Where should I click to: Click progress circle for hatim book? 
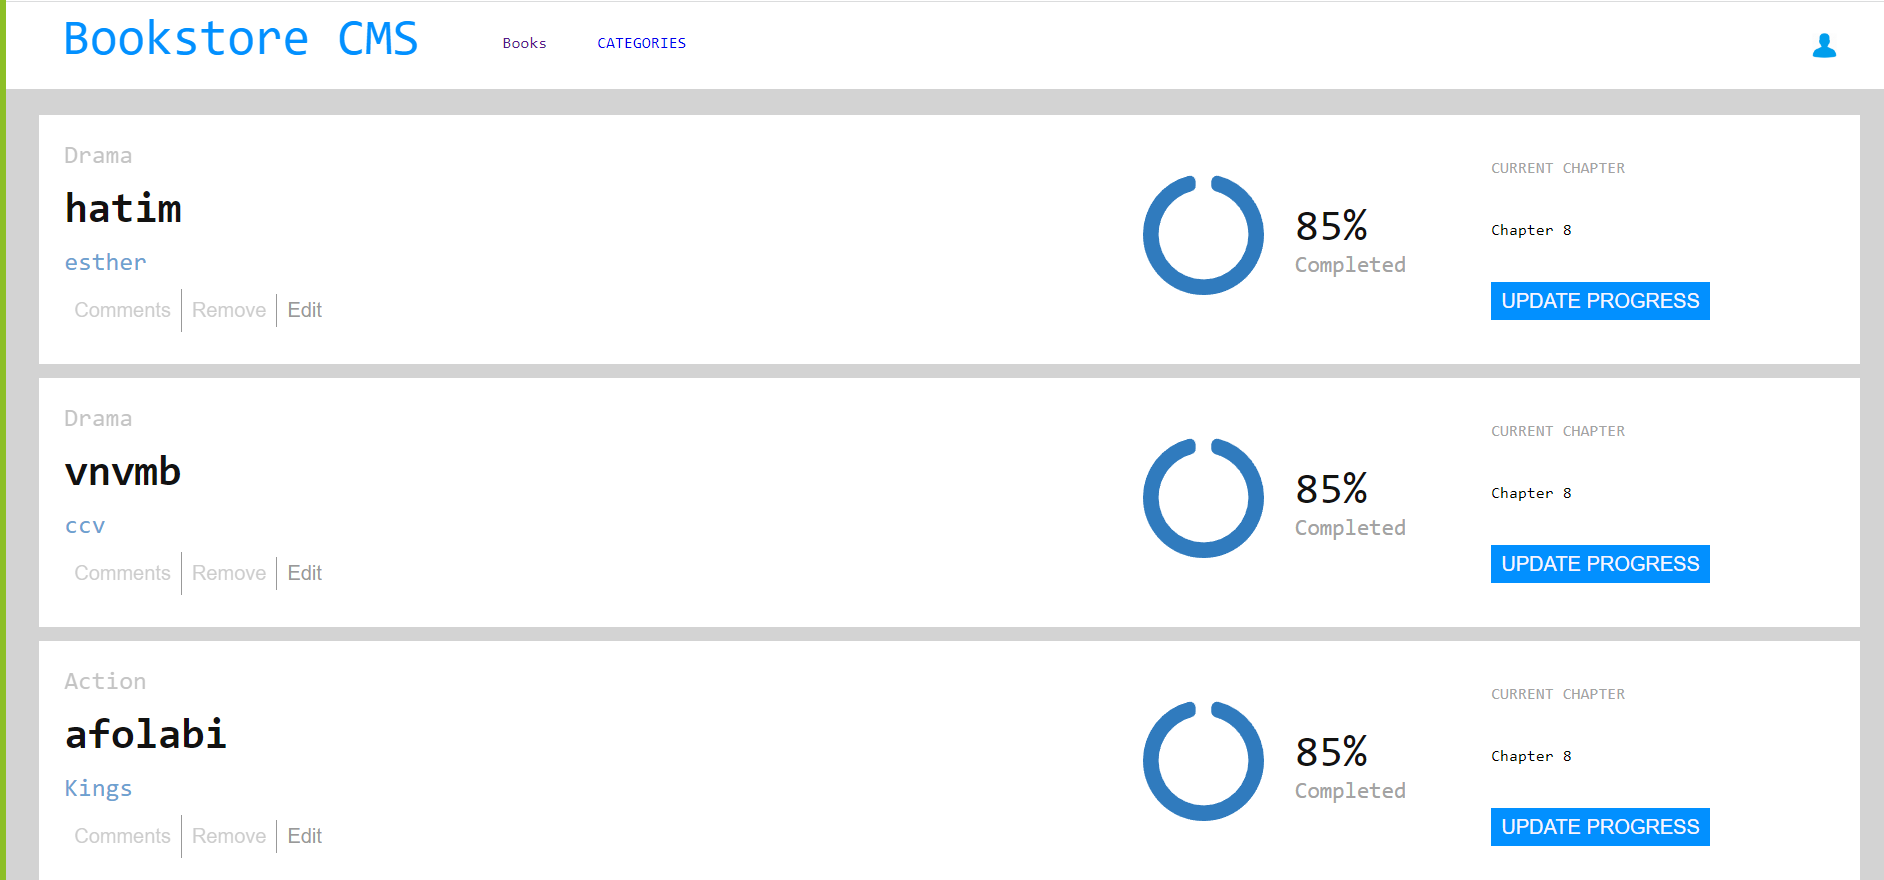point(1203,235)
